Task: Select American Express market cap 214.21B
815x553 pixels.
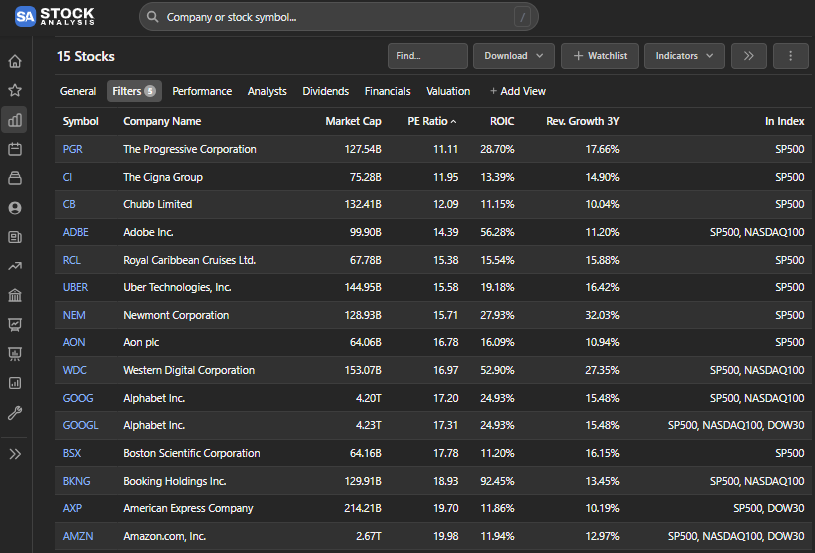Action: click(363, 508)
